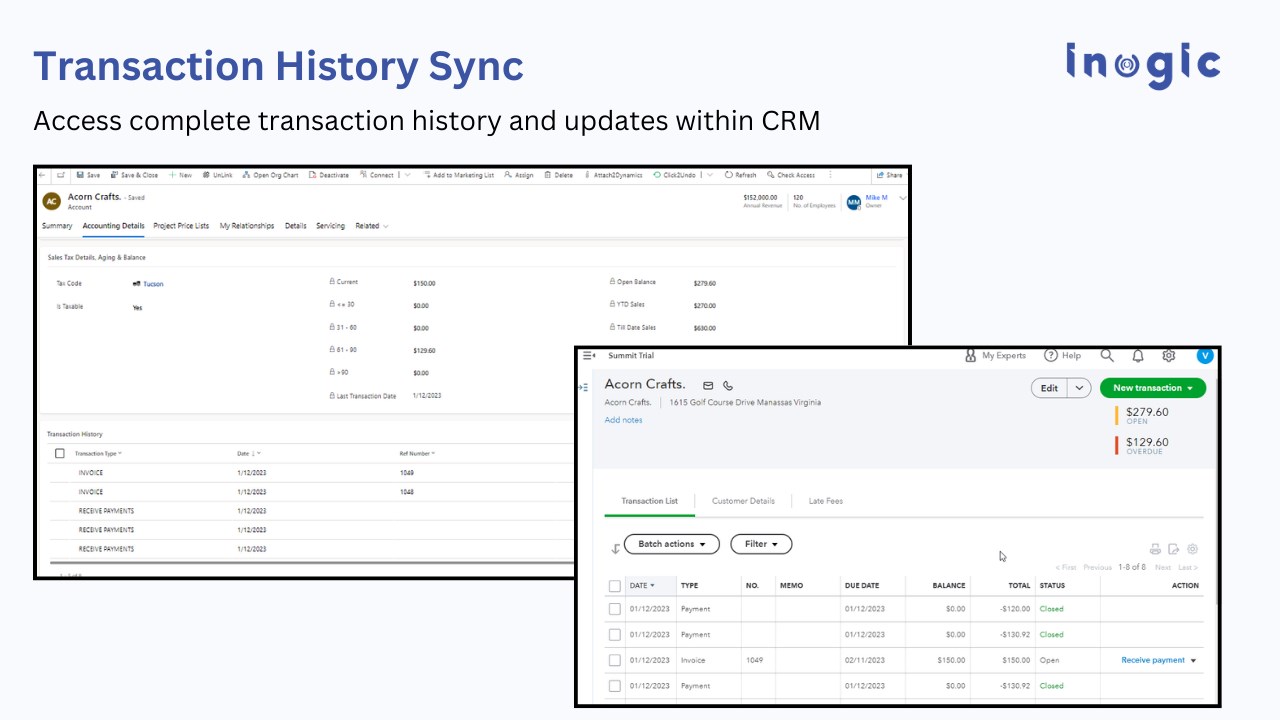This screenshot has width=1280, height=720.
Task: Open the Edit dropdown arrow
Action: 1079,388
